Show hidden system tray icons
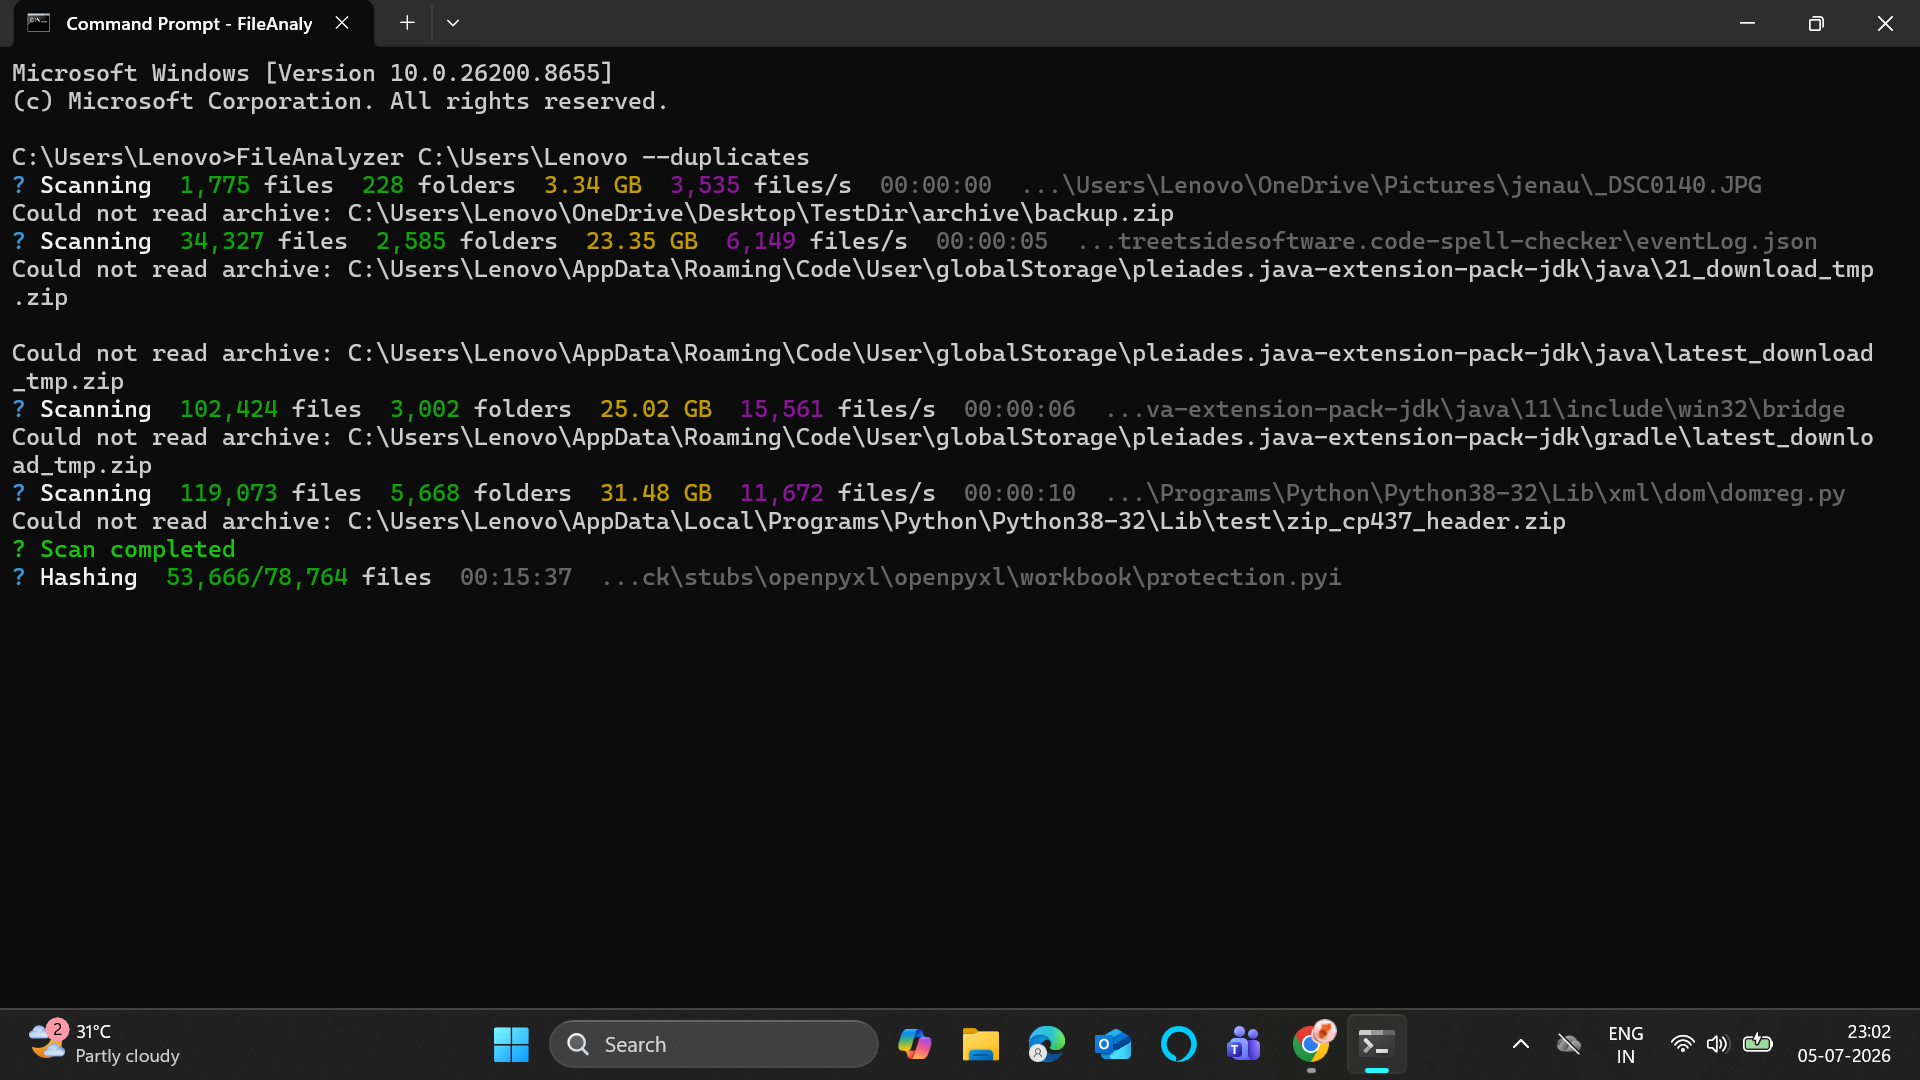Screen dimensions: 1920x1080 coord(1520,1044)
